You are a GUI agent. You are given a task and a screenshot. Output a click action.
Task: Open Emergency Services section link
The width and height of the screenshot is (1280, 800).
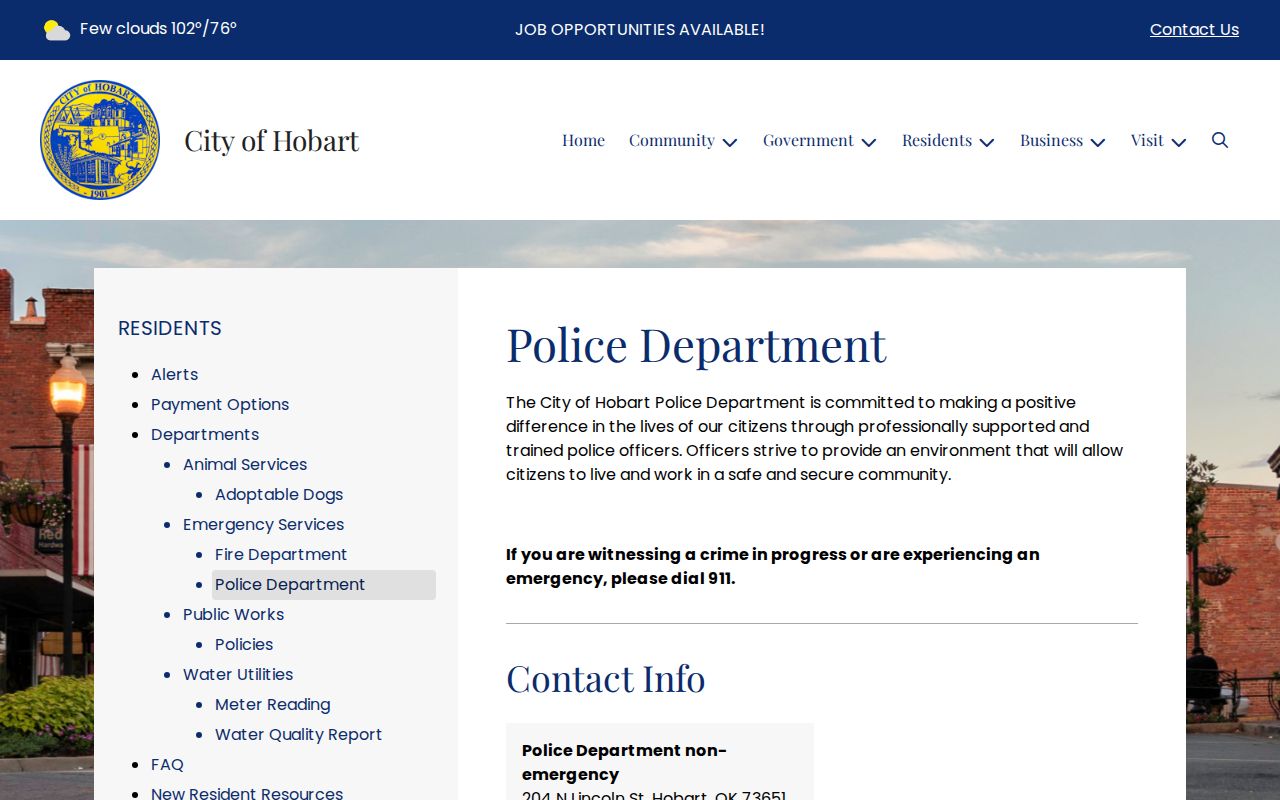tap(263, 524)
